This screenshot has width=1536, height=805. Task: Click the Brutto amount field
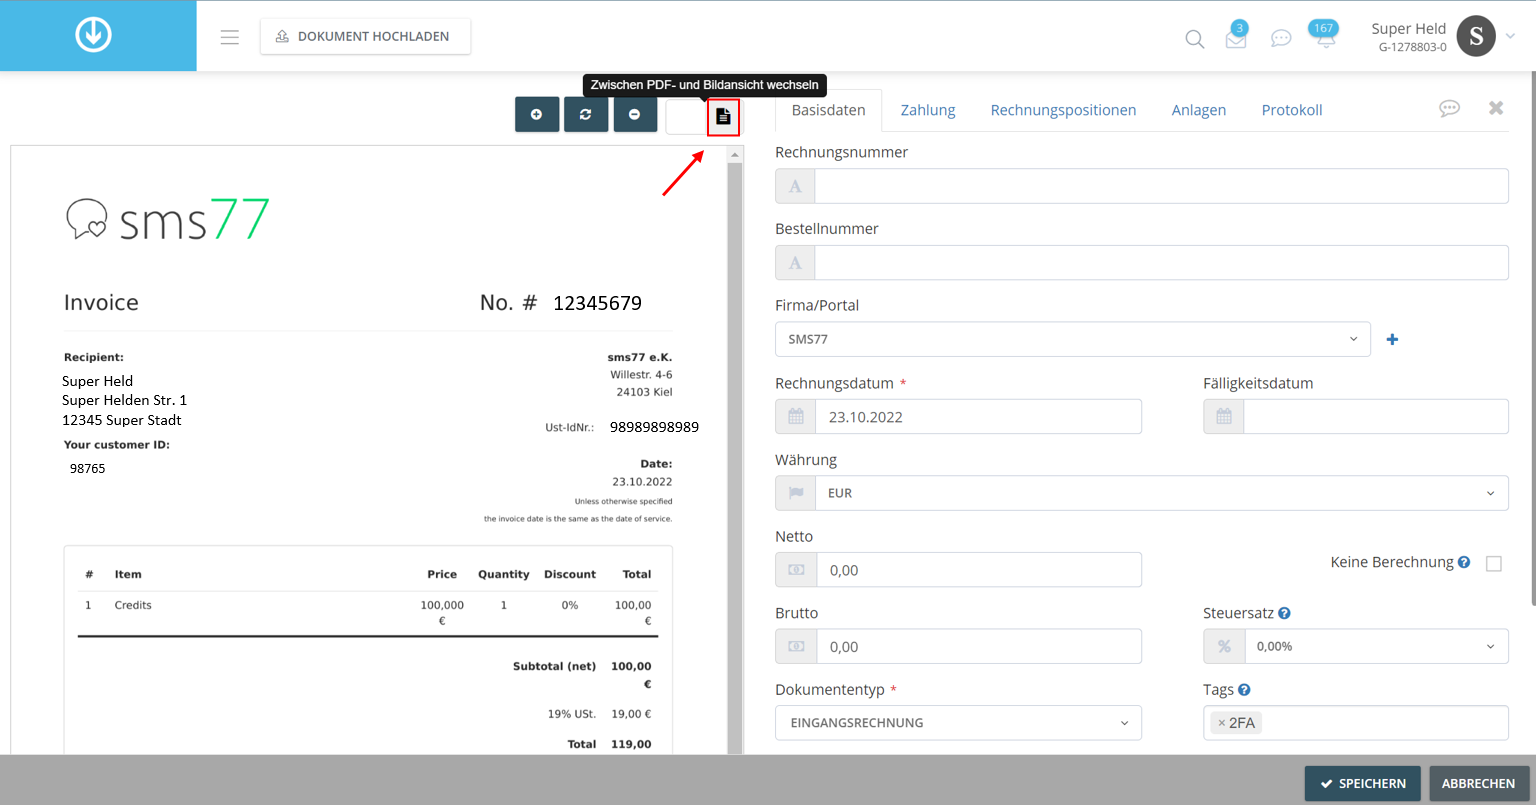pos(978,647)
